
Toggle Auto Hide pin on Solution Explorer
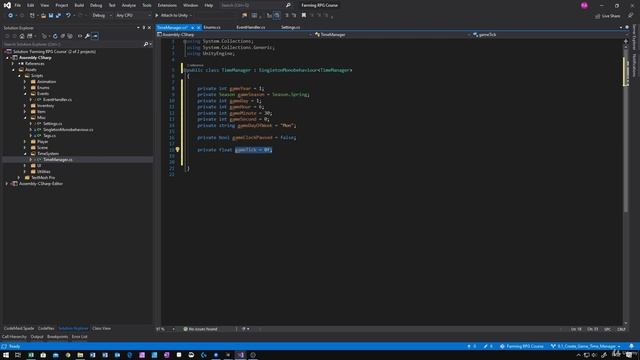coord(144,28)
